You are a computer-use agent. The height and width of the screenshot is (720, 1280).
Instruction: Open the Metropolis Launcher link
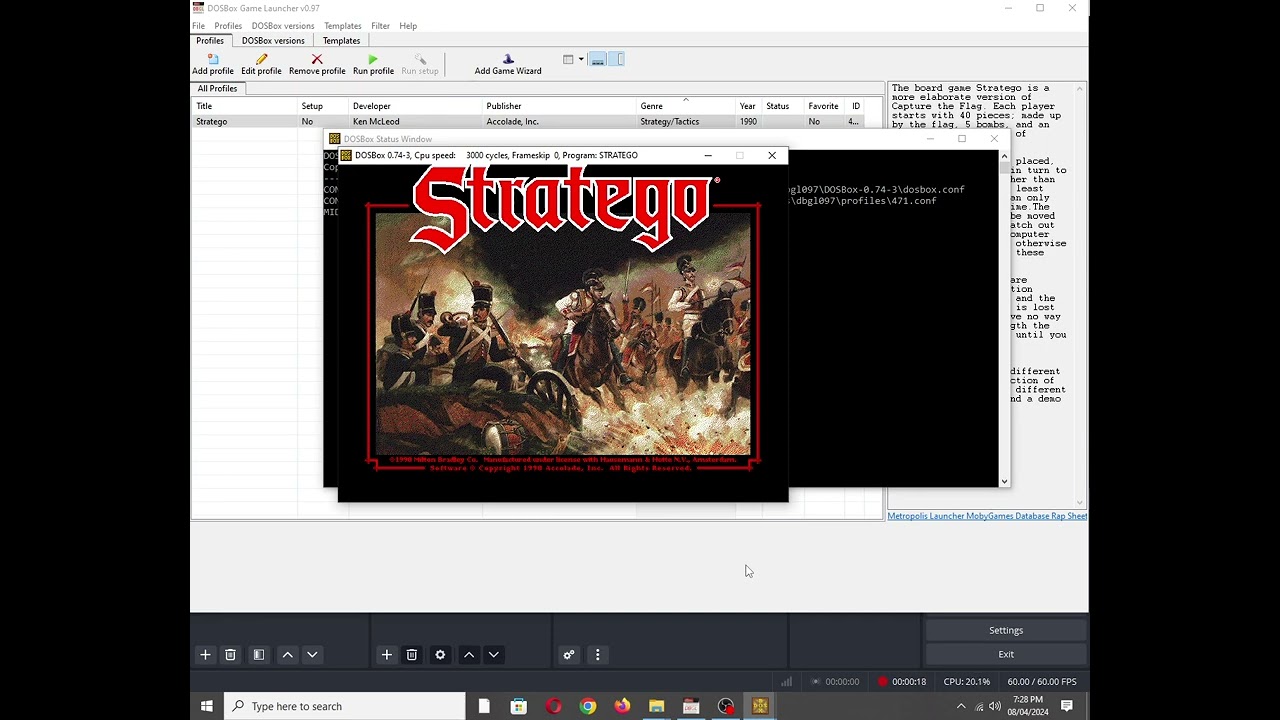click(927, 516)
